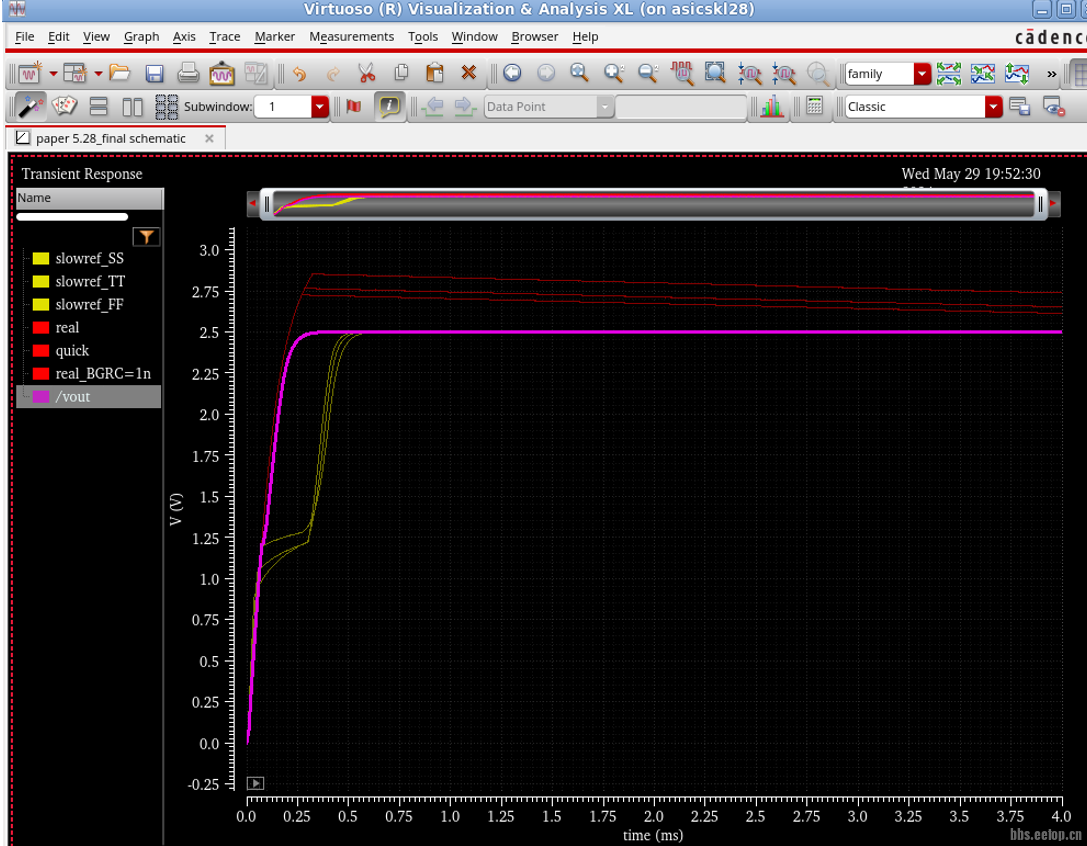Select the slowref_TT trace in legend
1087x846 pixels.
(90, 282)
